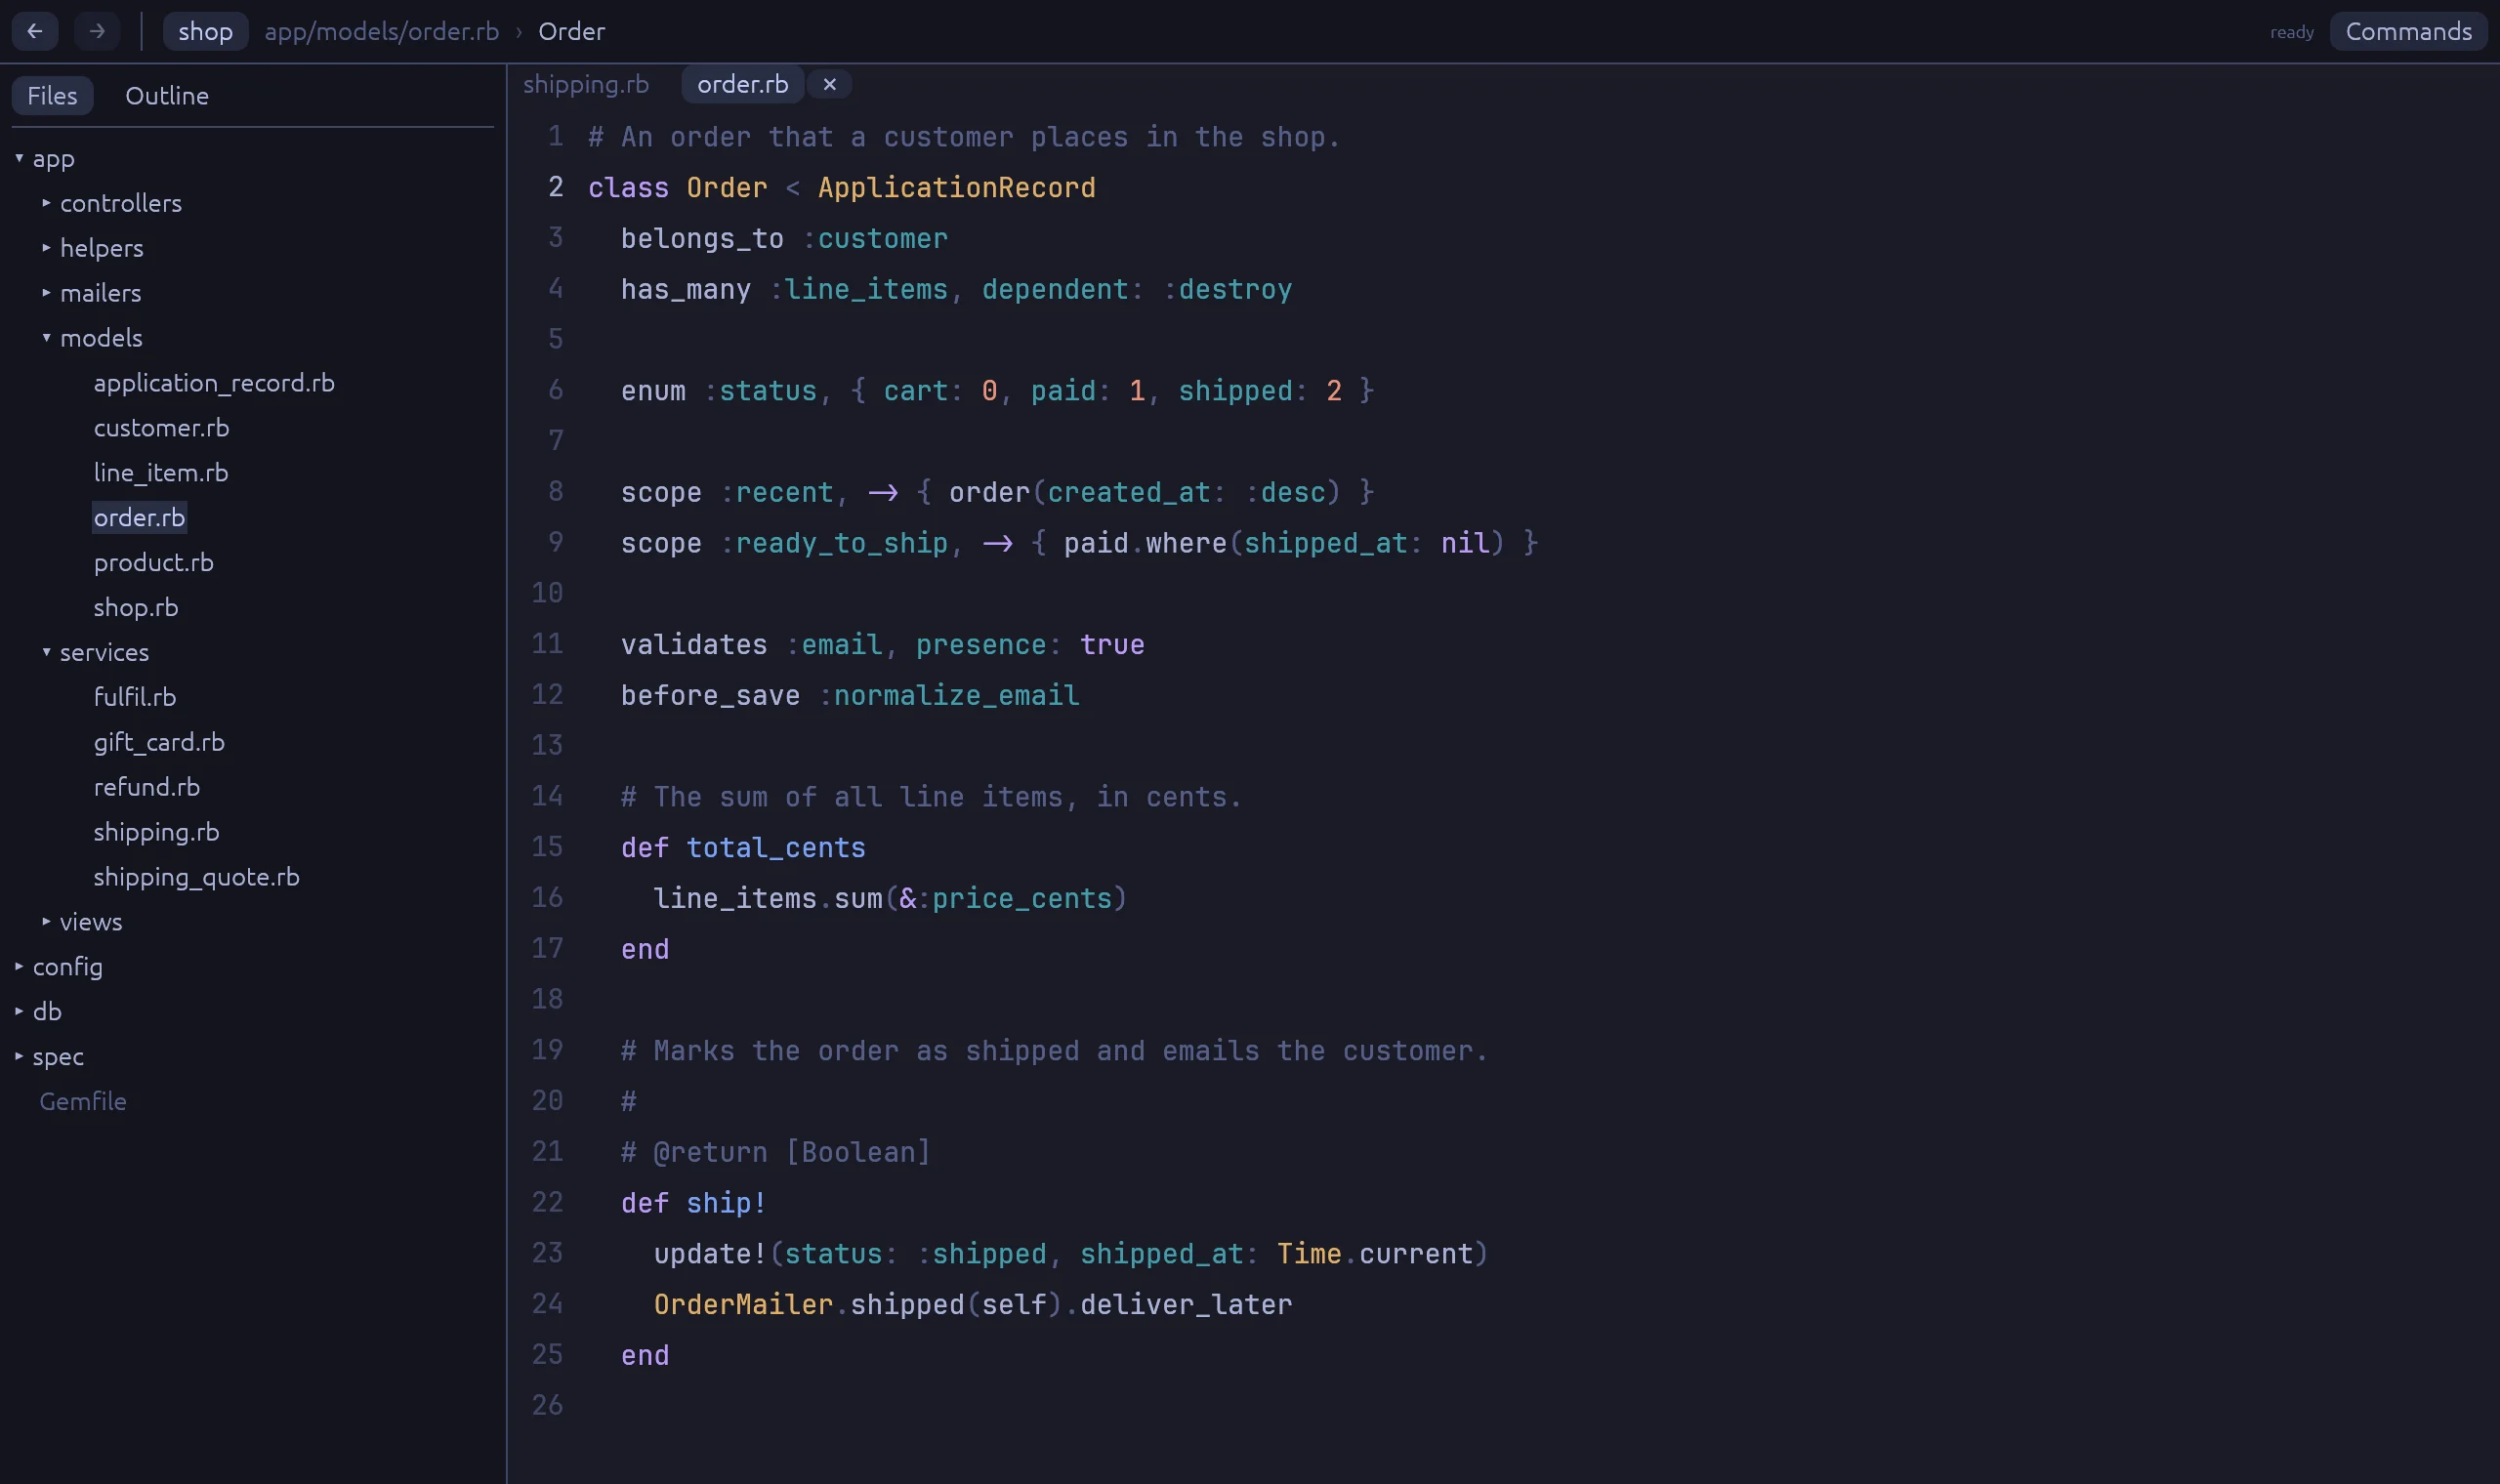Open refund.rb under services
This screenshot has height=1484, width=2500.
(x=147, y=787)
